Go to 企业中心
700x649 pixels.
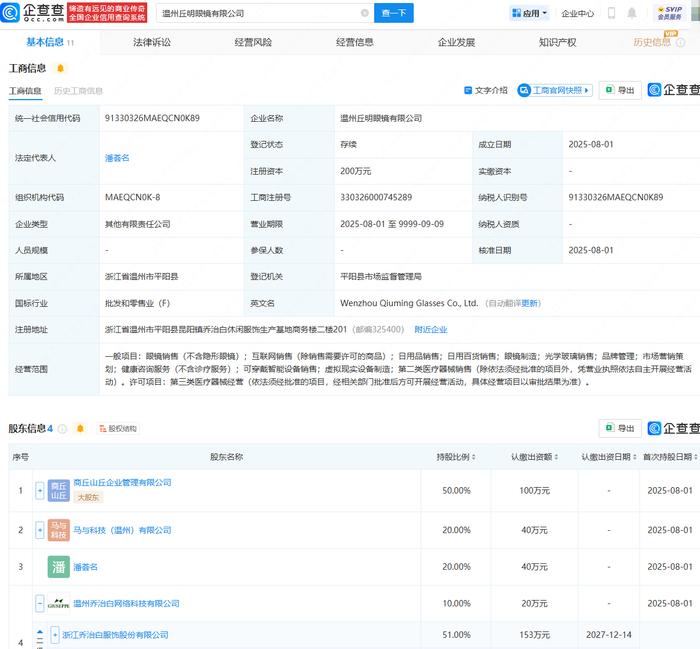[x=578, y=13]
